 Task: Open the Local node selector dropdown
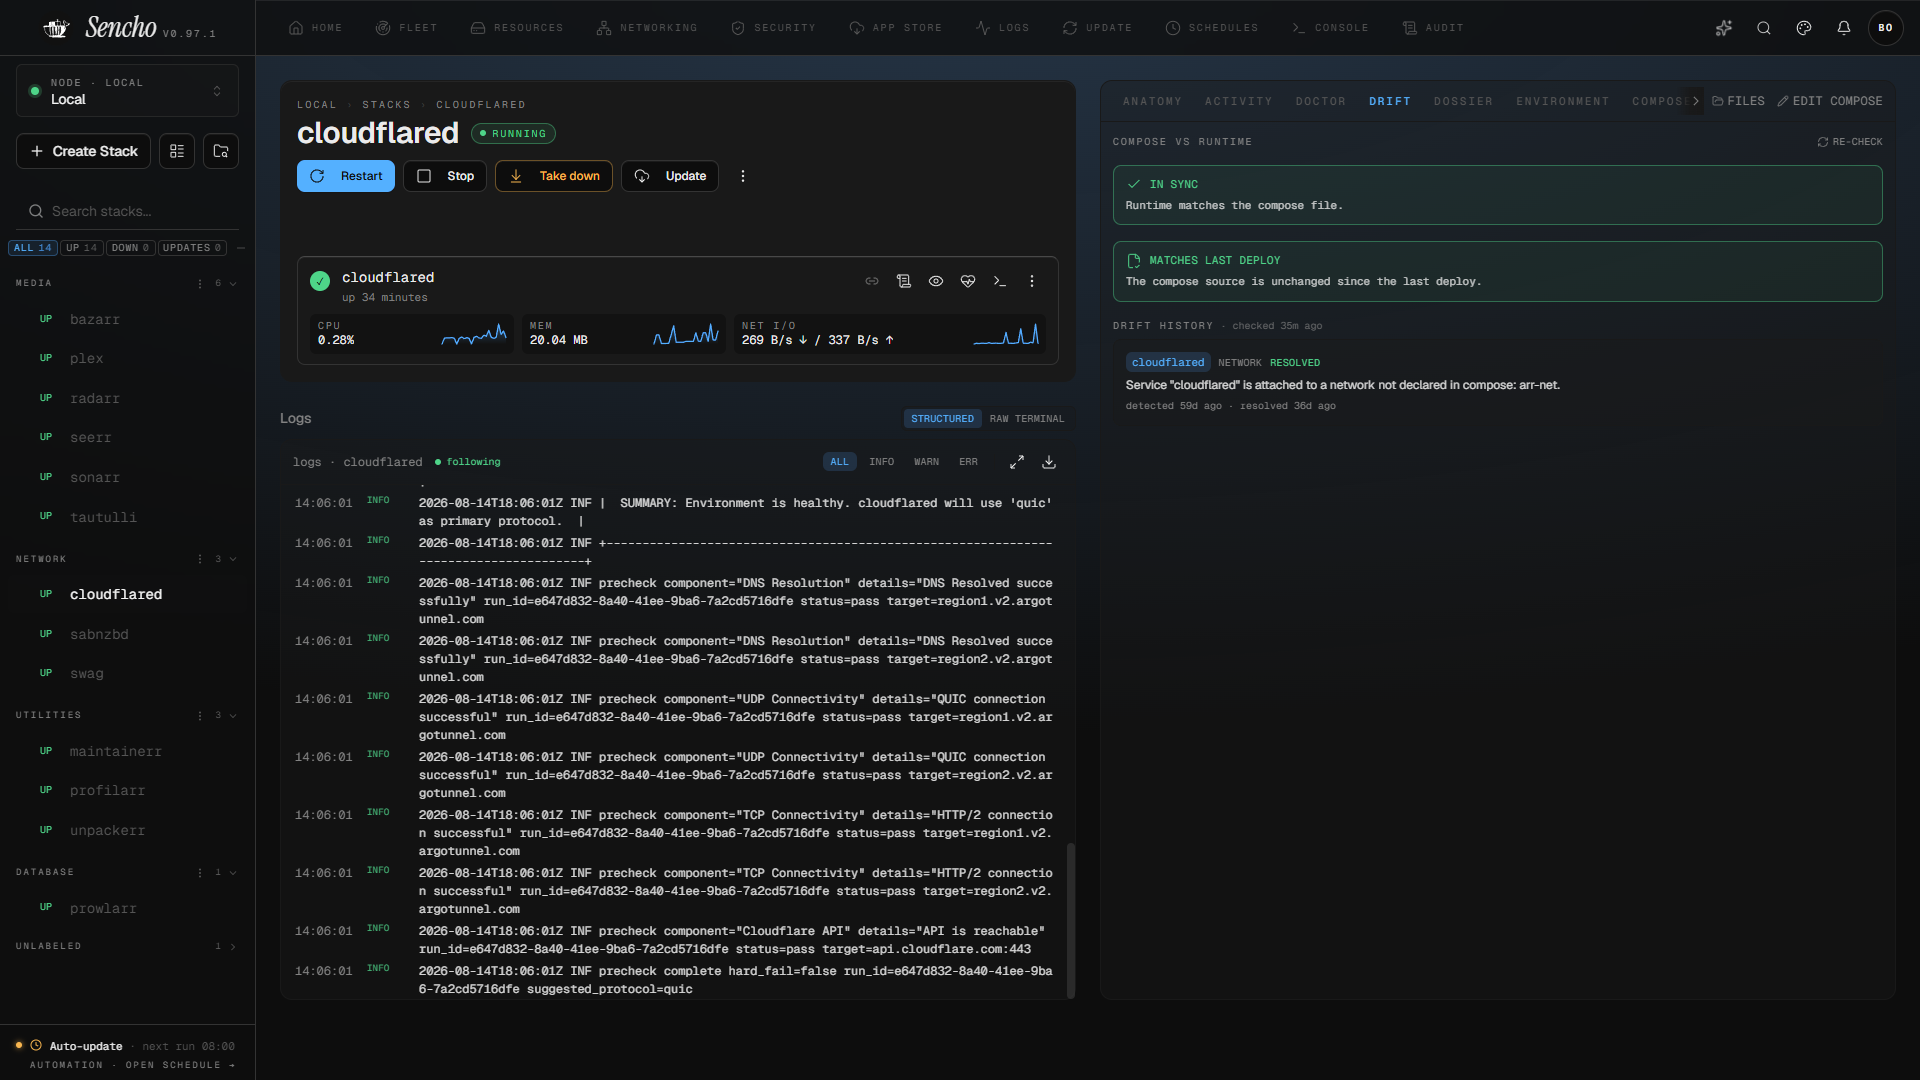tap(127, 91)
